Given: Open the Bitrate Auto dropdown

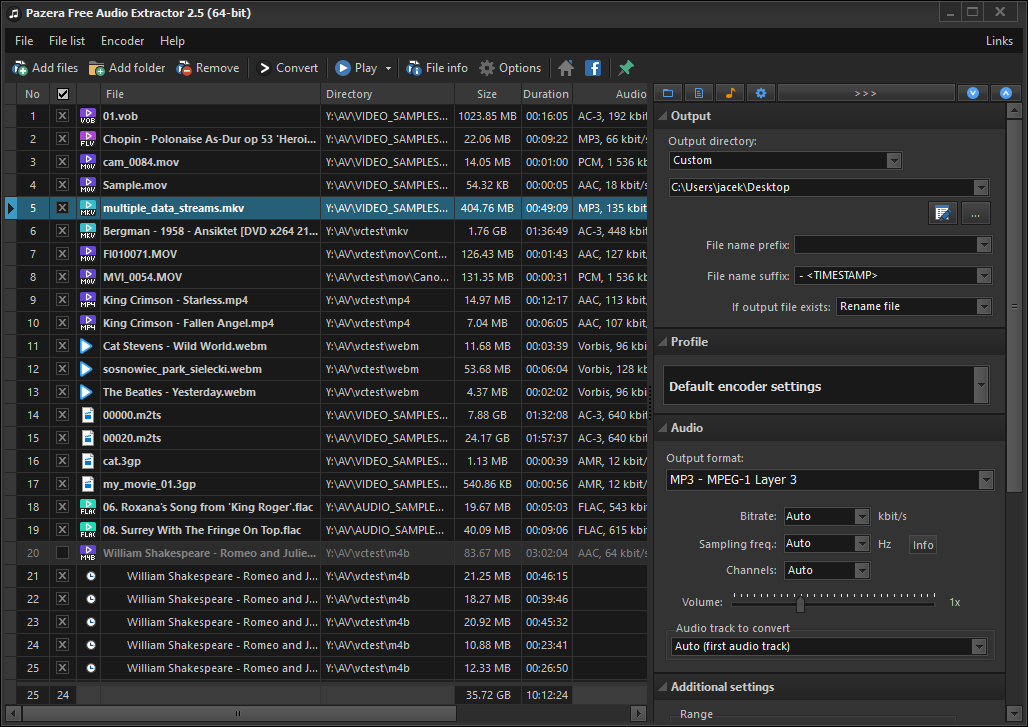Looking at the screenshot, I should [x=862, y=517].
